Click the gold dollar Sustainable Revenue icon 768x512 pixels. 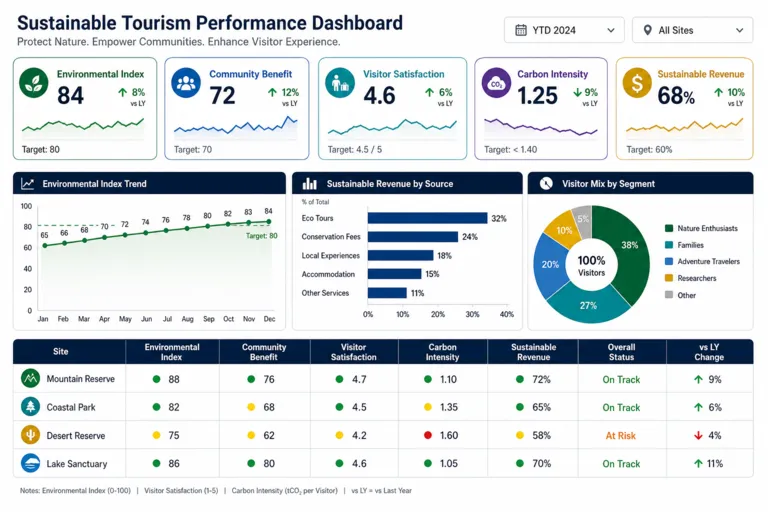coord(637,83)
